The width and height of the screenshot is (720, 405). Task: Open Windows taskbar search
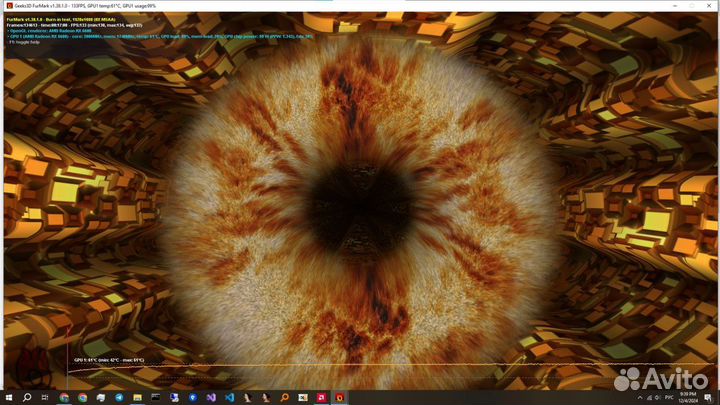[27, 397]
